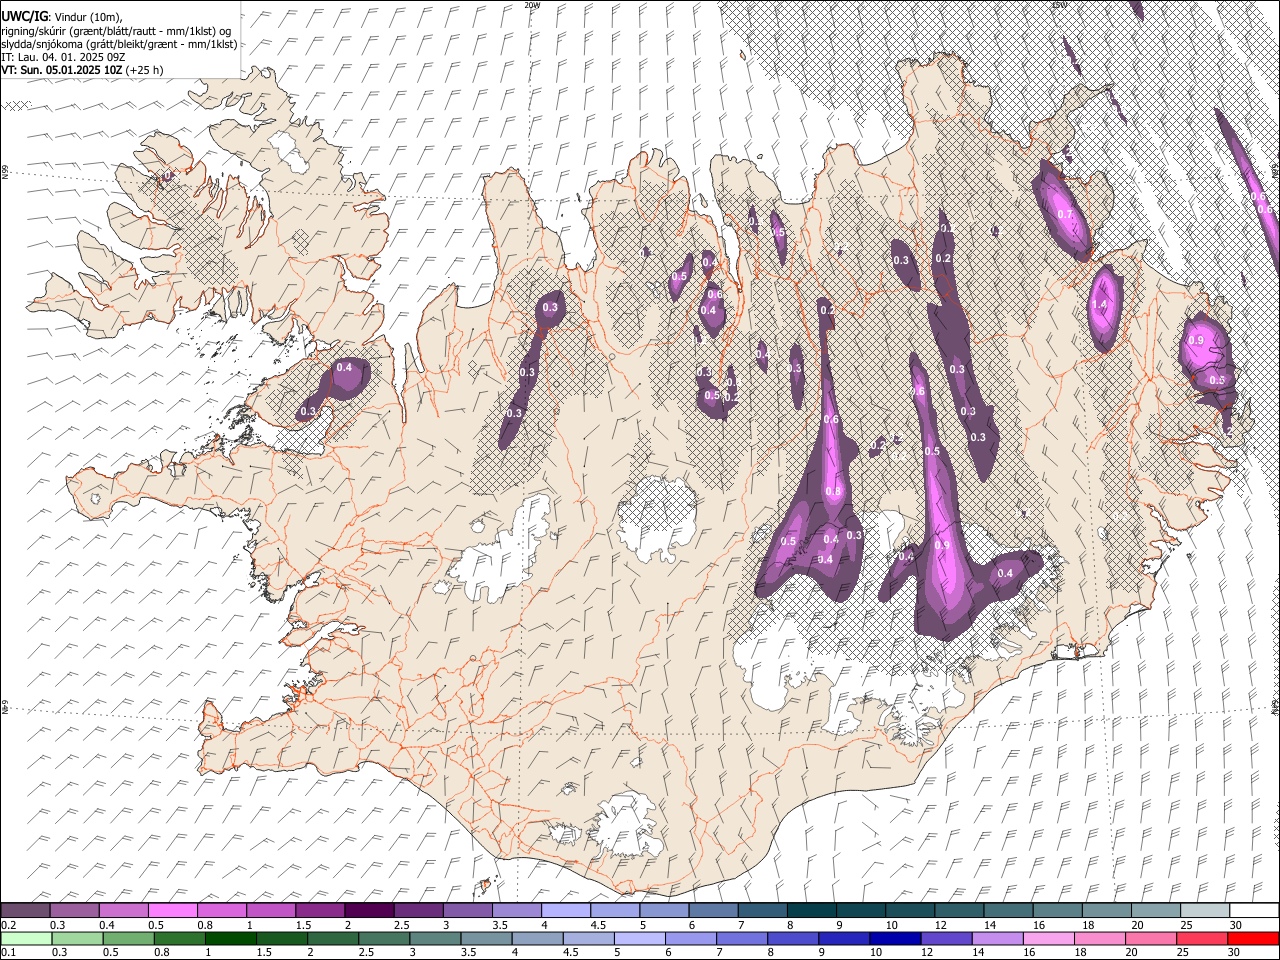Click the 0.1 label in the bottom legend row
Image resolution: width=1280 pixels, height=960 pixels.
pyautogui.click(x=9, y=952)
